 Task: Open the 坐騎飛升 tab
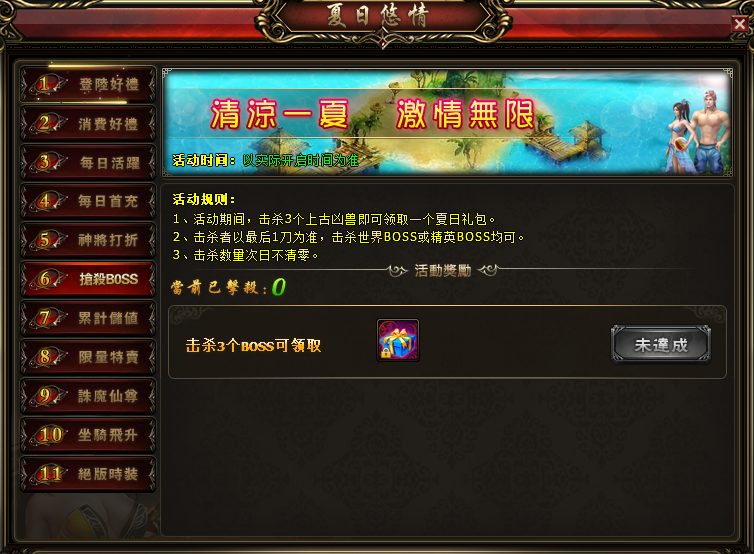coord(88,435)
